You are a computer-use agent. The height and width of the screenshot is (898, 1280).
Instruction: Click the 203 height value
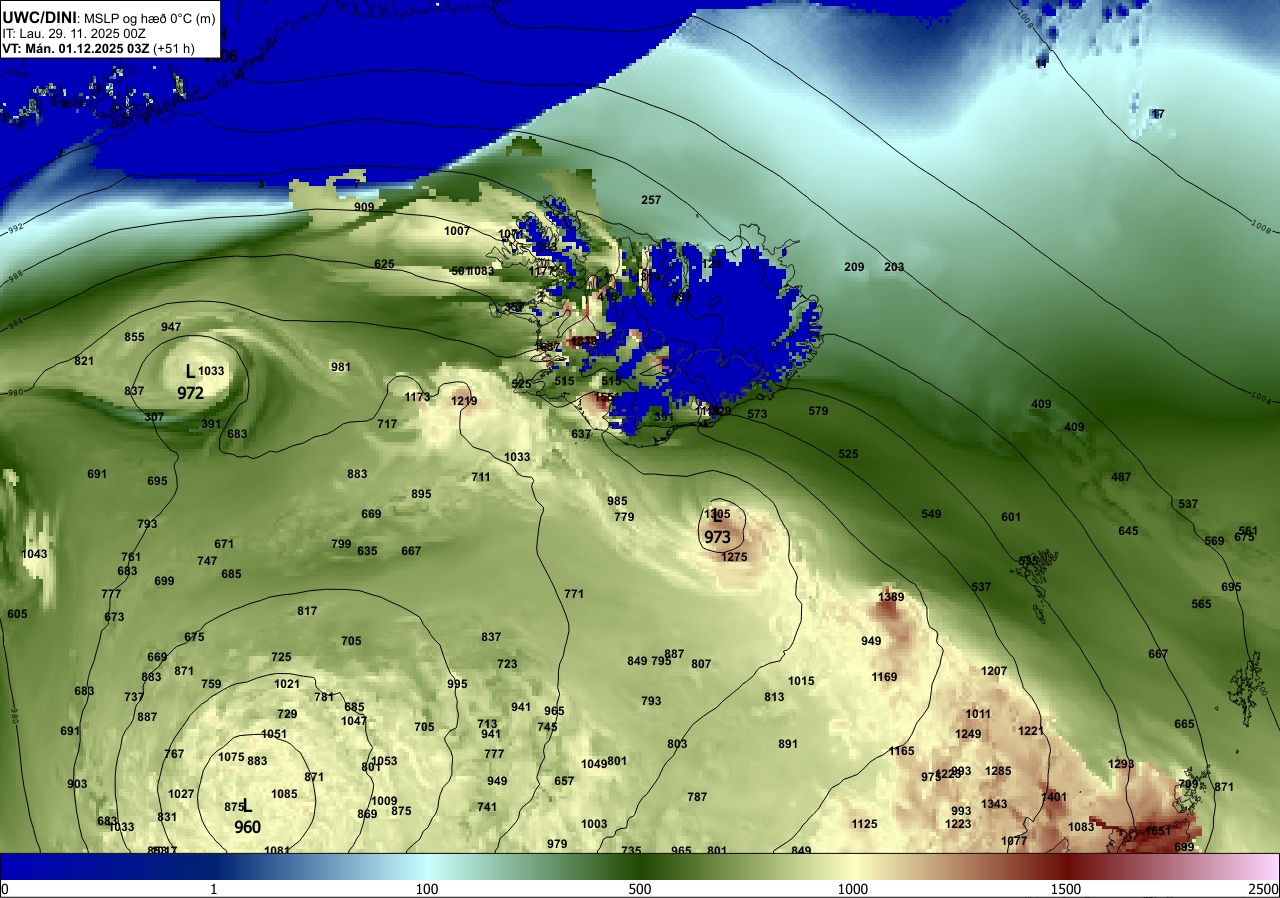tap(894, 267)
